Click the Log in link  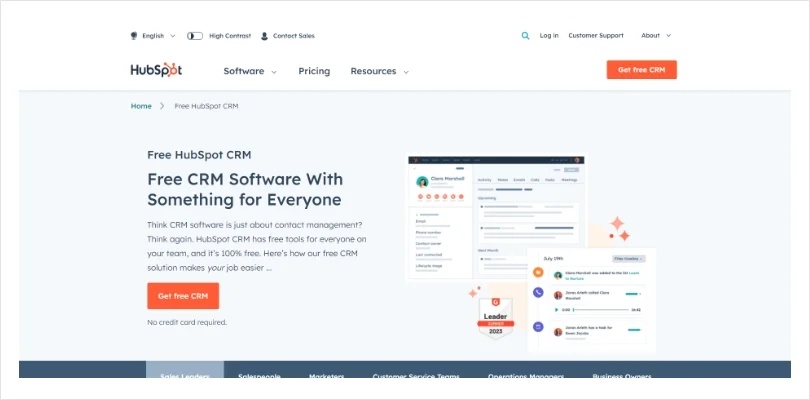click(549, 36)
